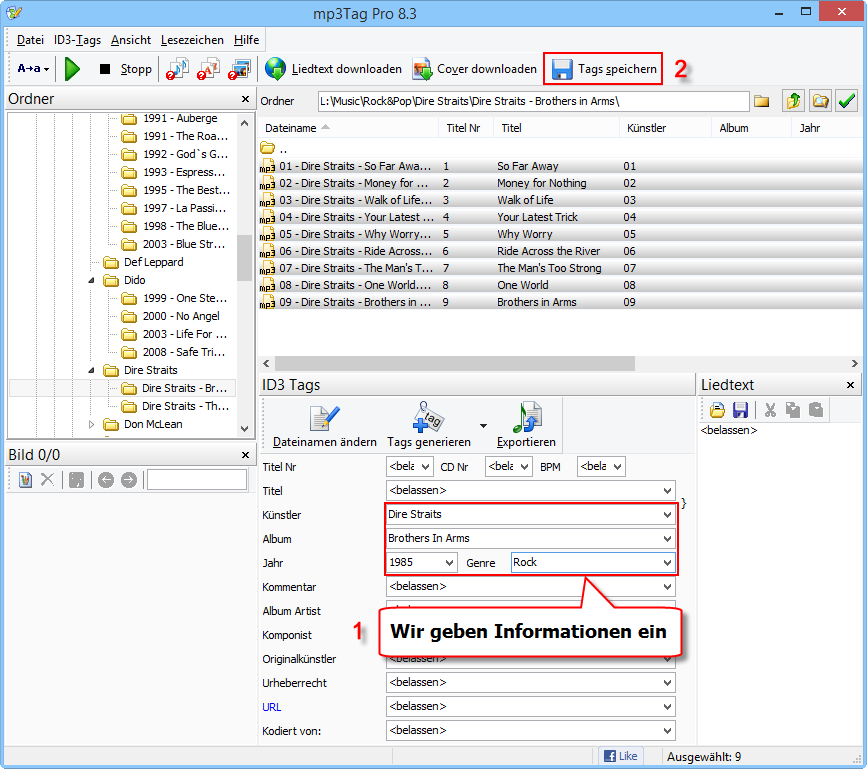Click the delete image X icon
Screen dimensions: 867x769
pos(48,479)
